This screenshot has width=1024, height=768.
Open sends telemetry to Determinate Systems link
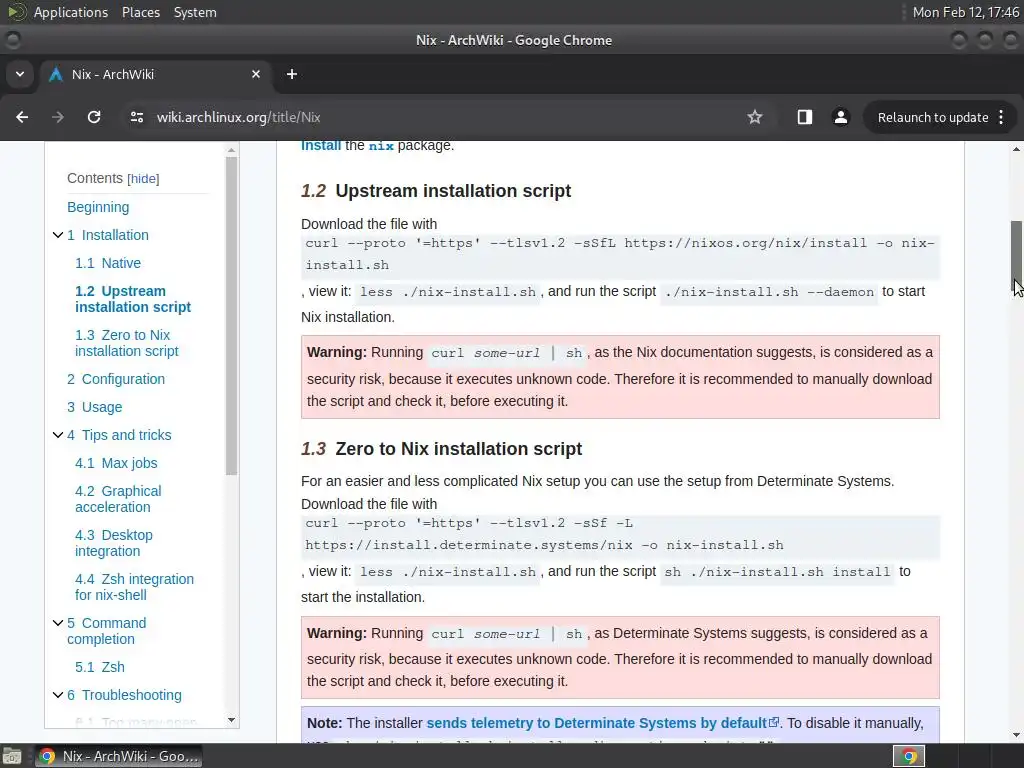pyautogui.click(x=596, y=723)
